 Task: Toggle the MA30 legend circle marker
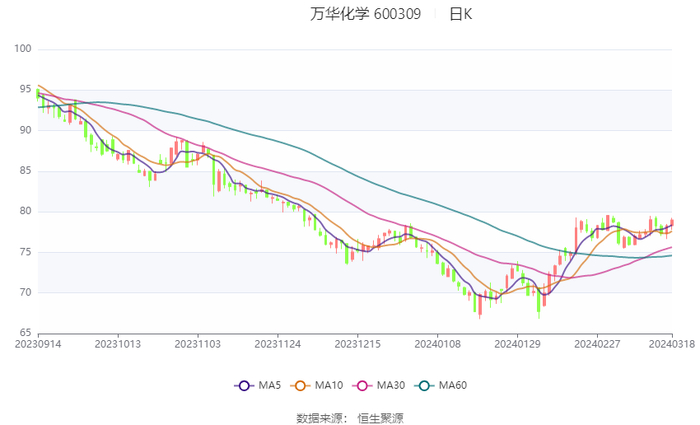pyautogui.click(x=362, y=385)
